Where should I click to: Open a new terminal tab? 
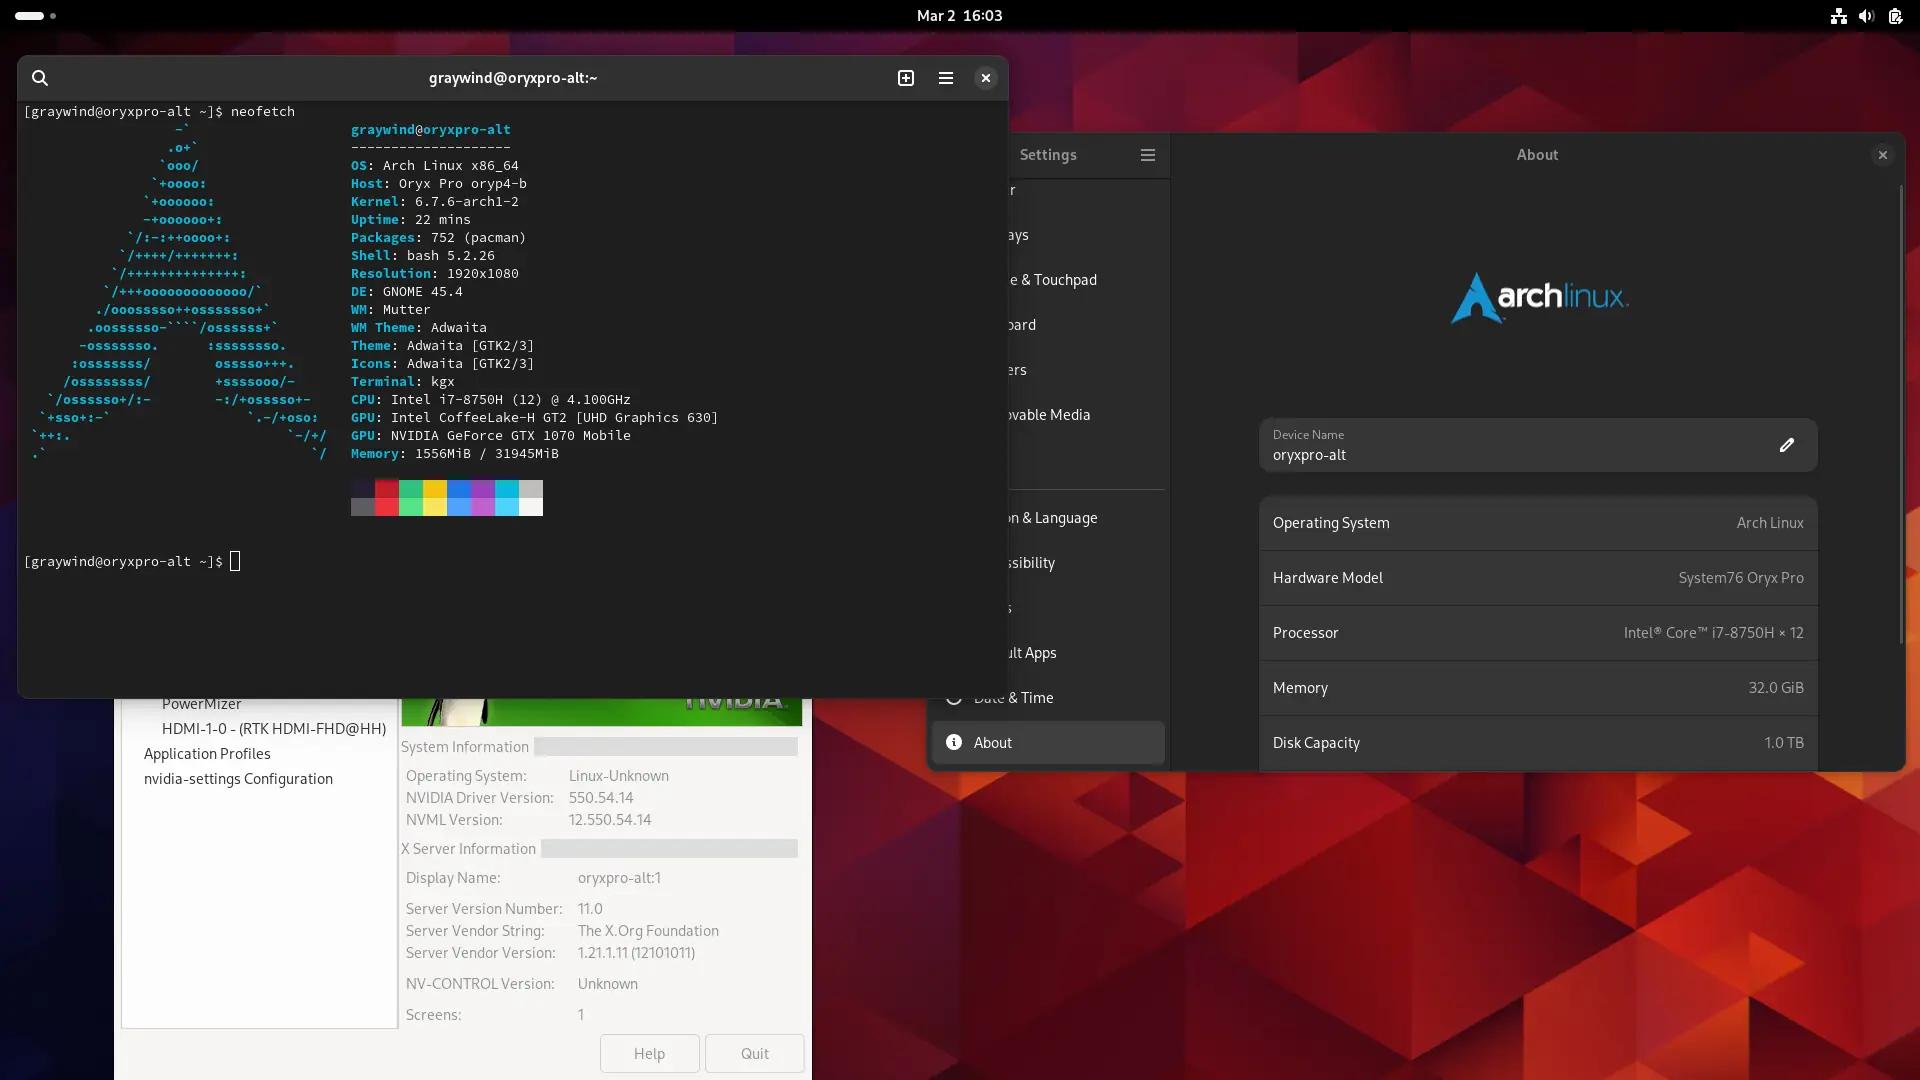pos(906,78)
